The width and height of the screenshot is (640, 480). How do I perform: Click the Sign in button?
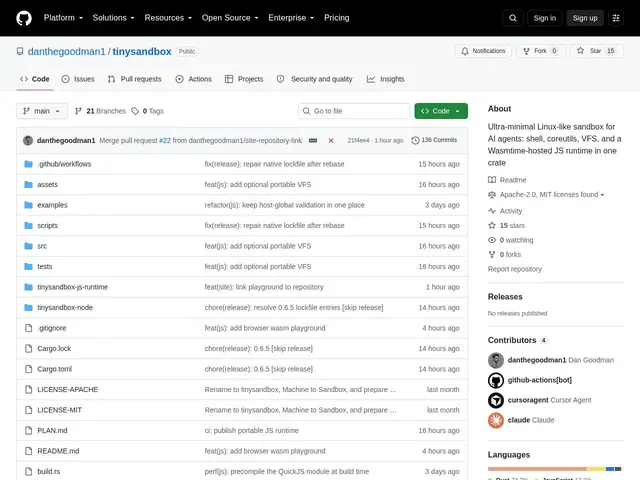tap(544, 18)
